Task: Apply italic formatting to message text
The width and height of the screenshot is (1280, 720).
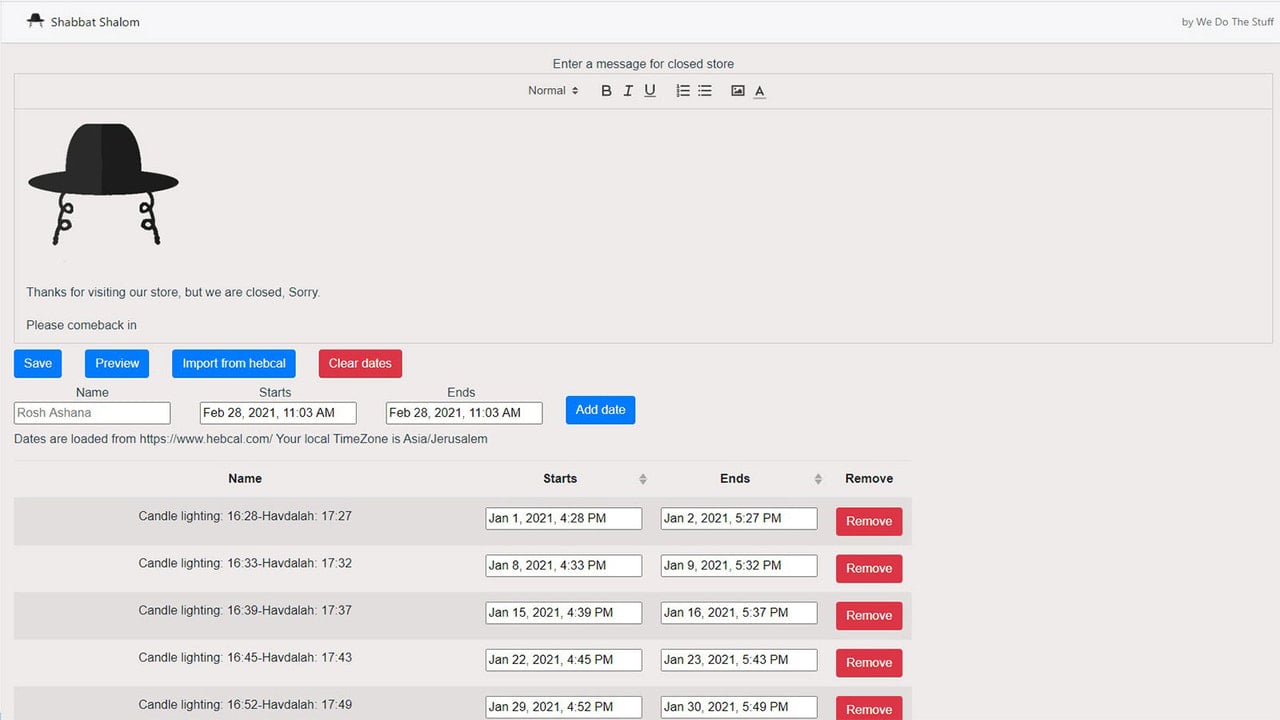Action: 628,91
